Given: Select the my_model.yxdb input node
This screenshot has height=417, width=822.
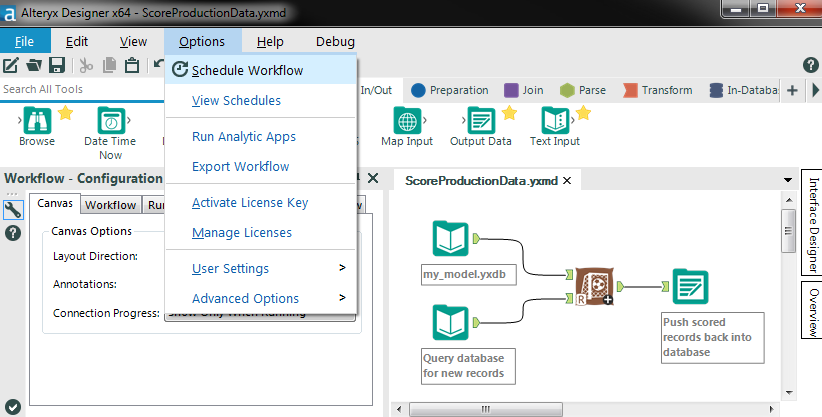Looking at the screenshot, I should tap(450, 240).
